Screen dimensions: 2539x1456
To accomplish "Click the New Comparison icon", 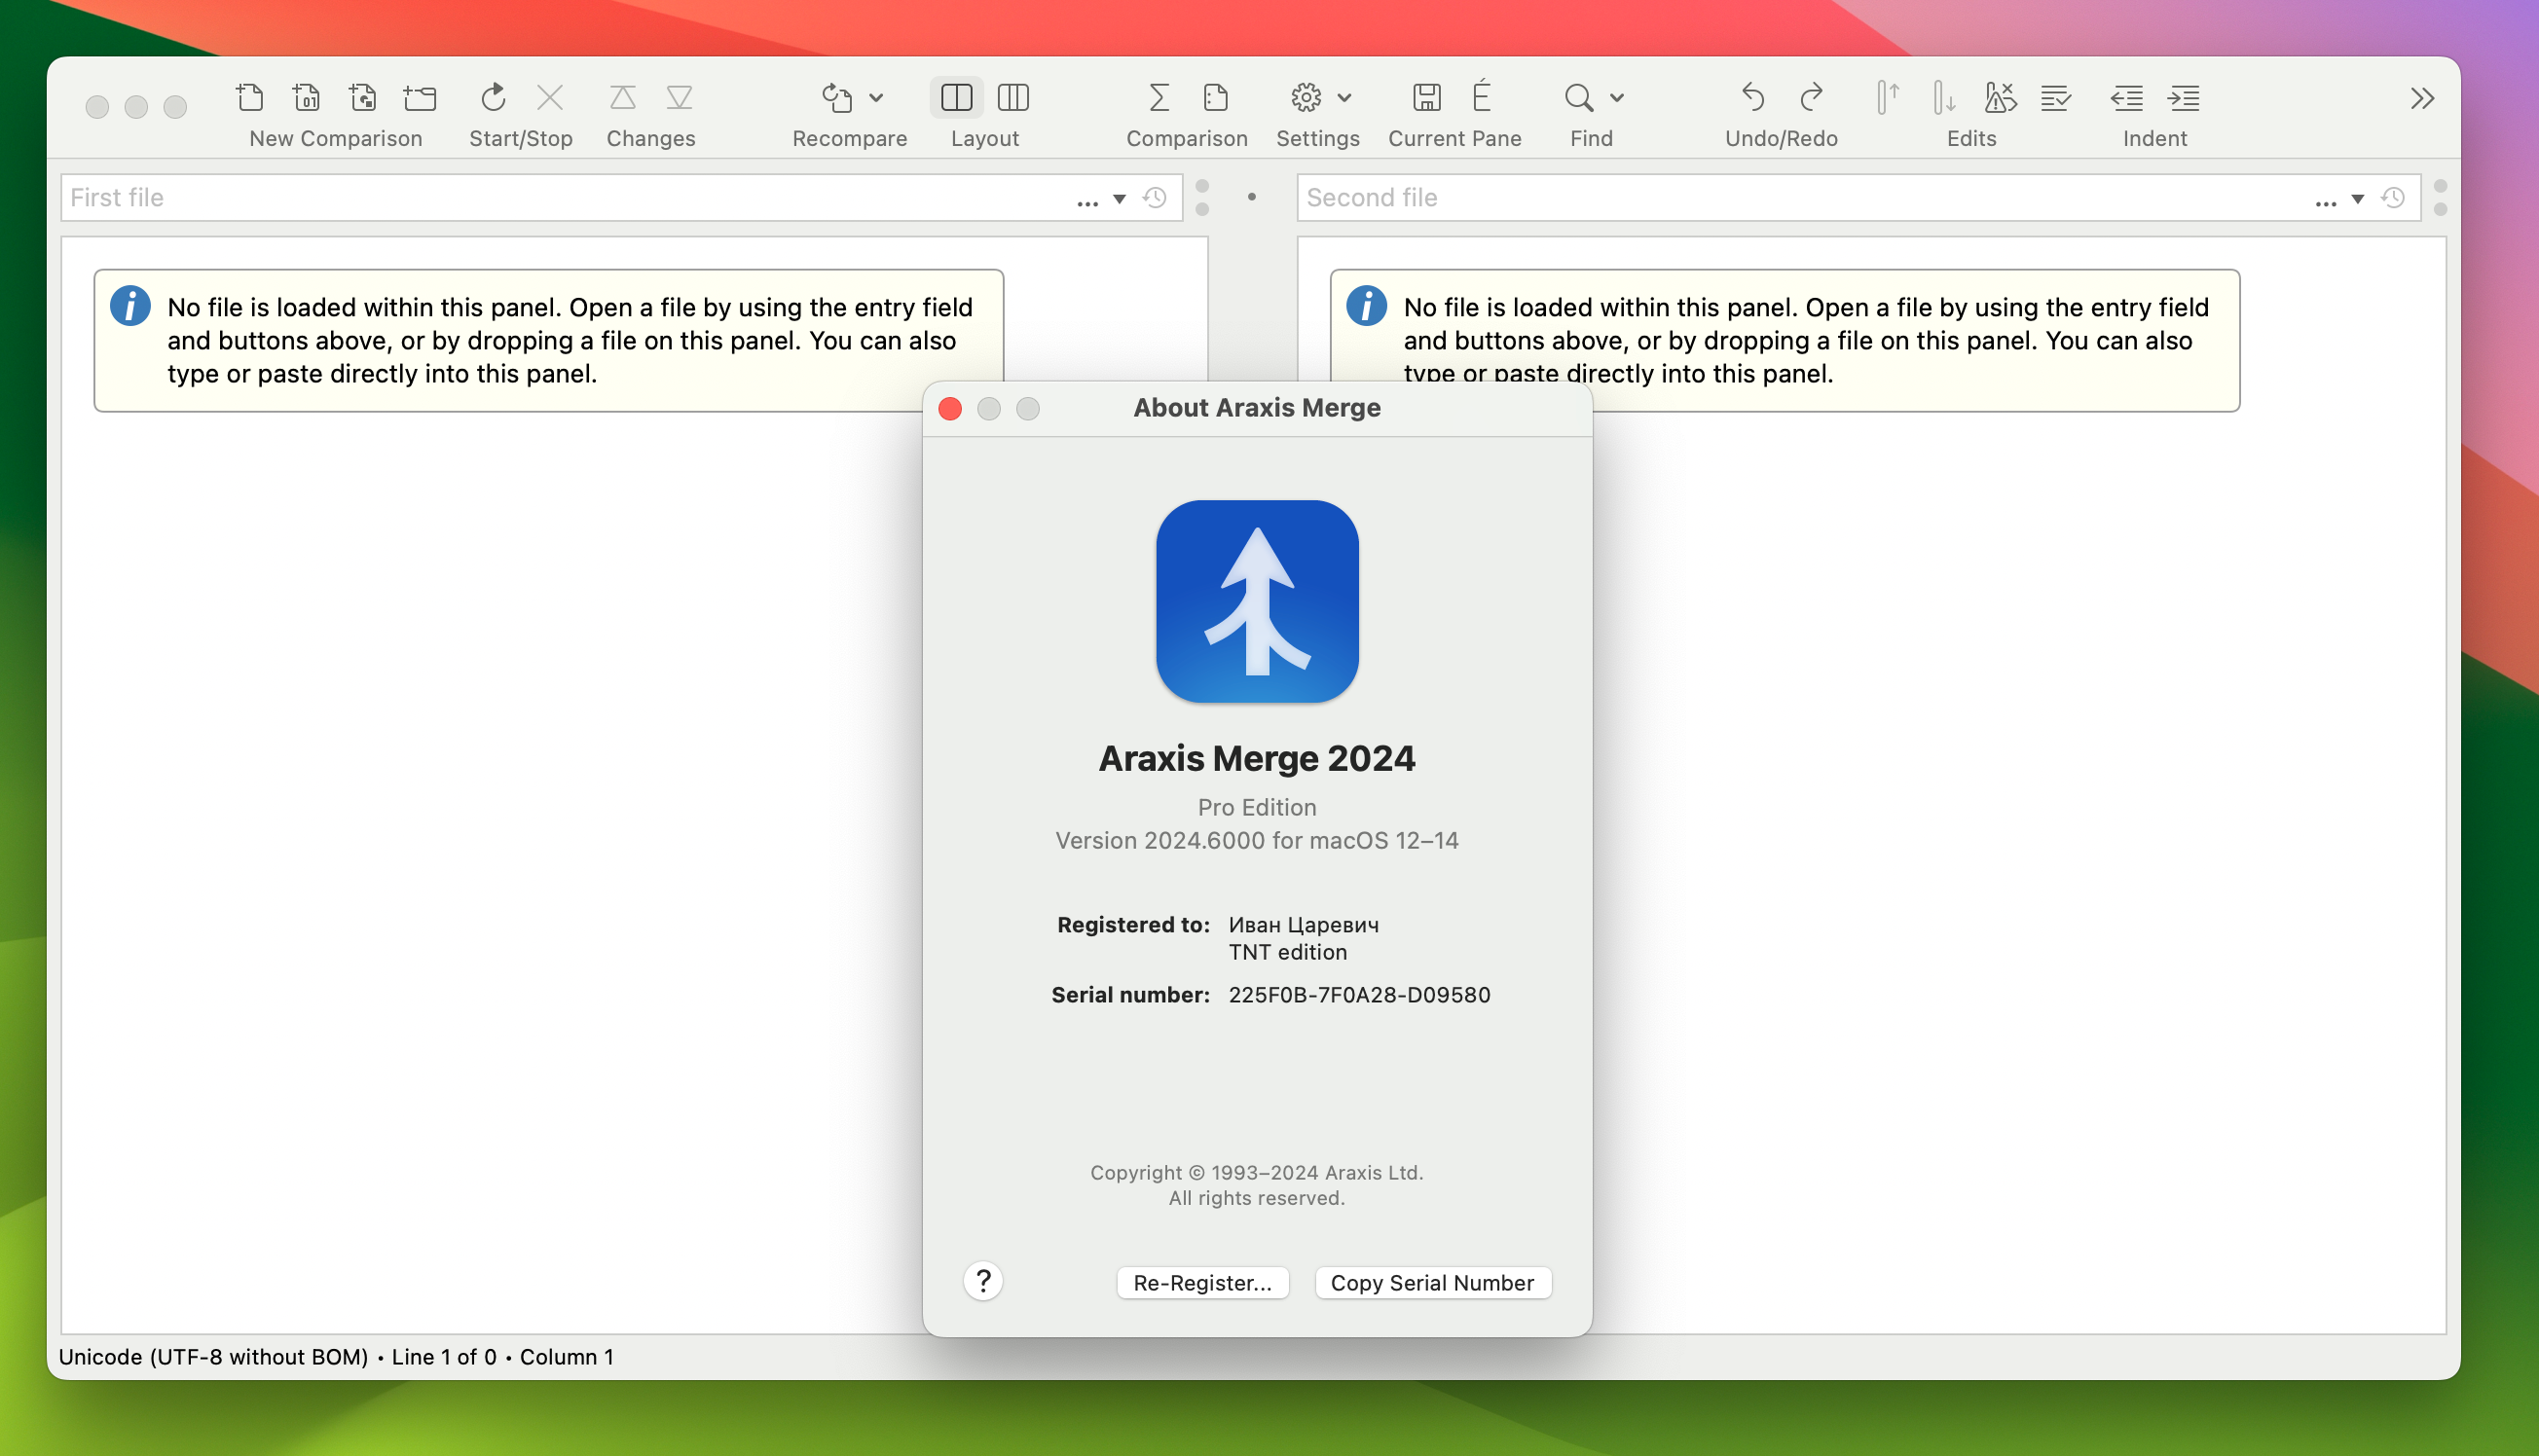I will coord(249,99).
